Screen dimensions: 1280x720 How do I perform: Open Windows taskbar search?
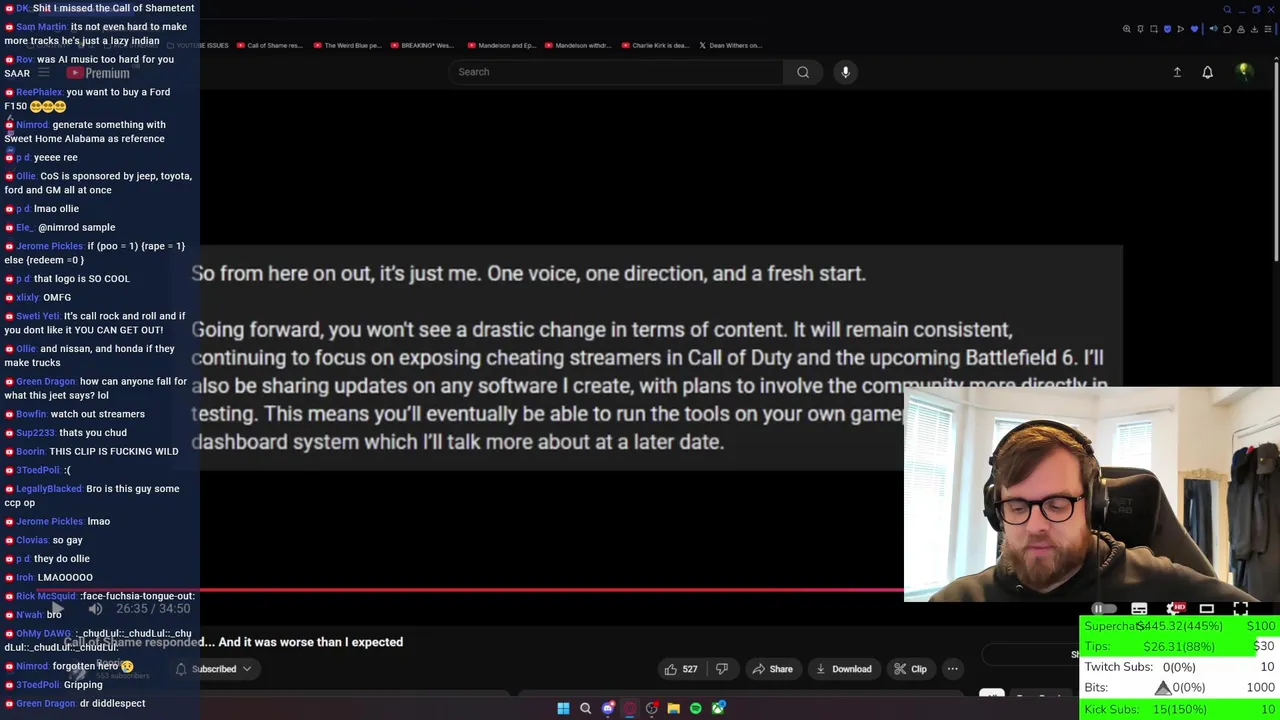(x=585, y=708)
